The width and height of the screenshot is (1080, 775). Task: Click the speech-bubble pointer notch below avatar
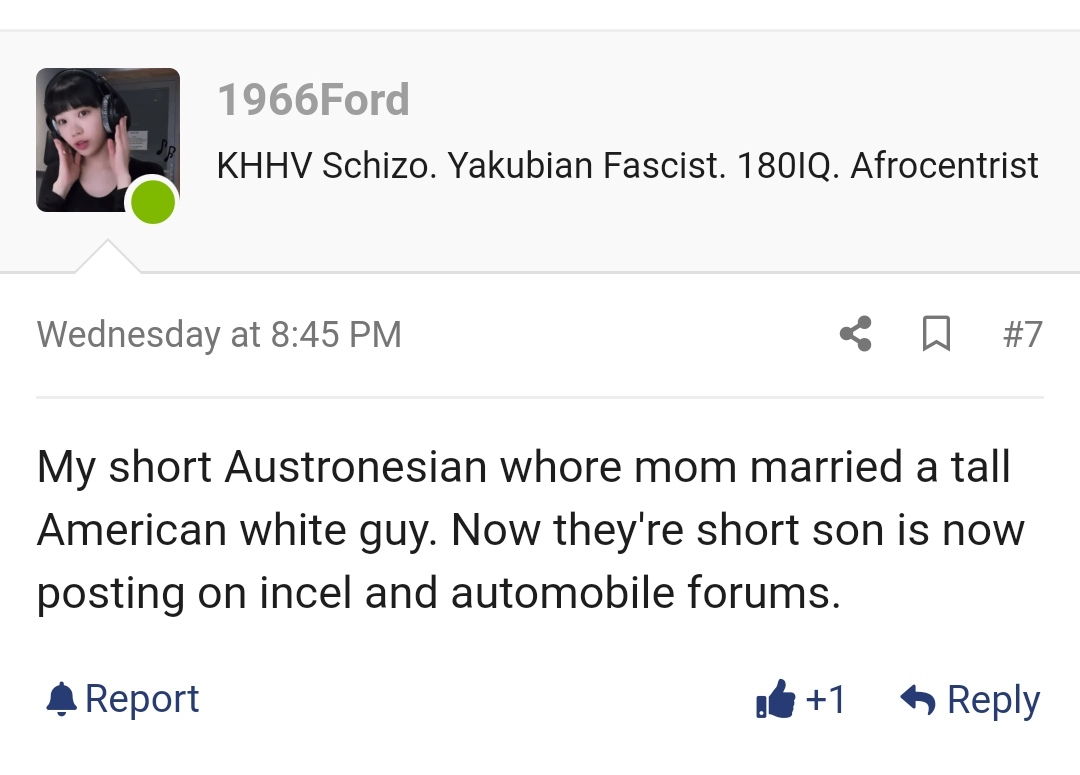coord(107,257)
